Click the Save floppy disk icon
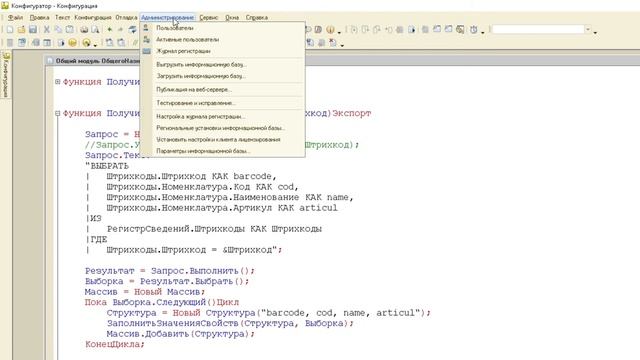Viewport: 640px width, 360px height. pyautogui.click(x=33, y=30)
